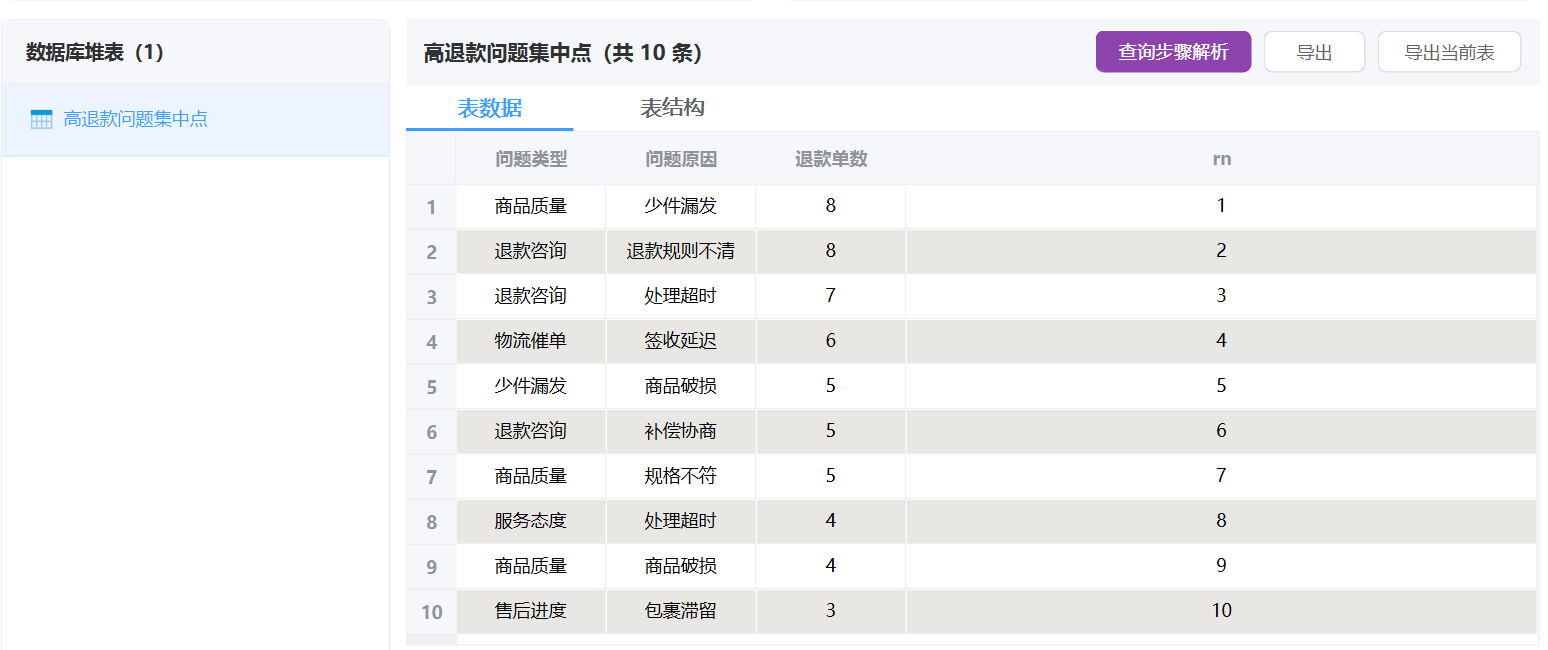Click the 少件漏发 cell in row 1
Image resolution: width=1548 pixels, height=650 pixels.
point(681,206)
